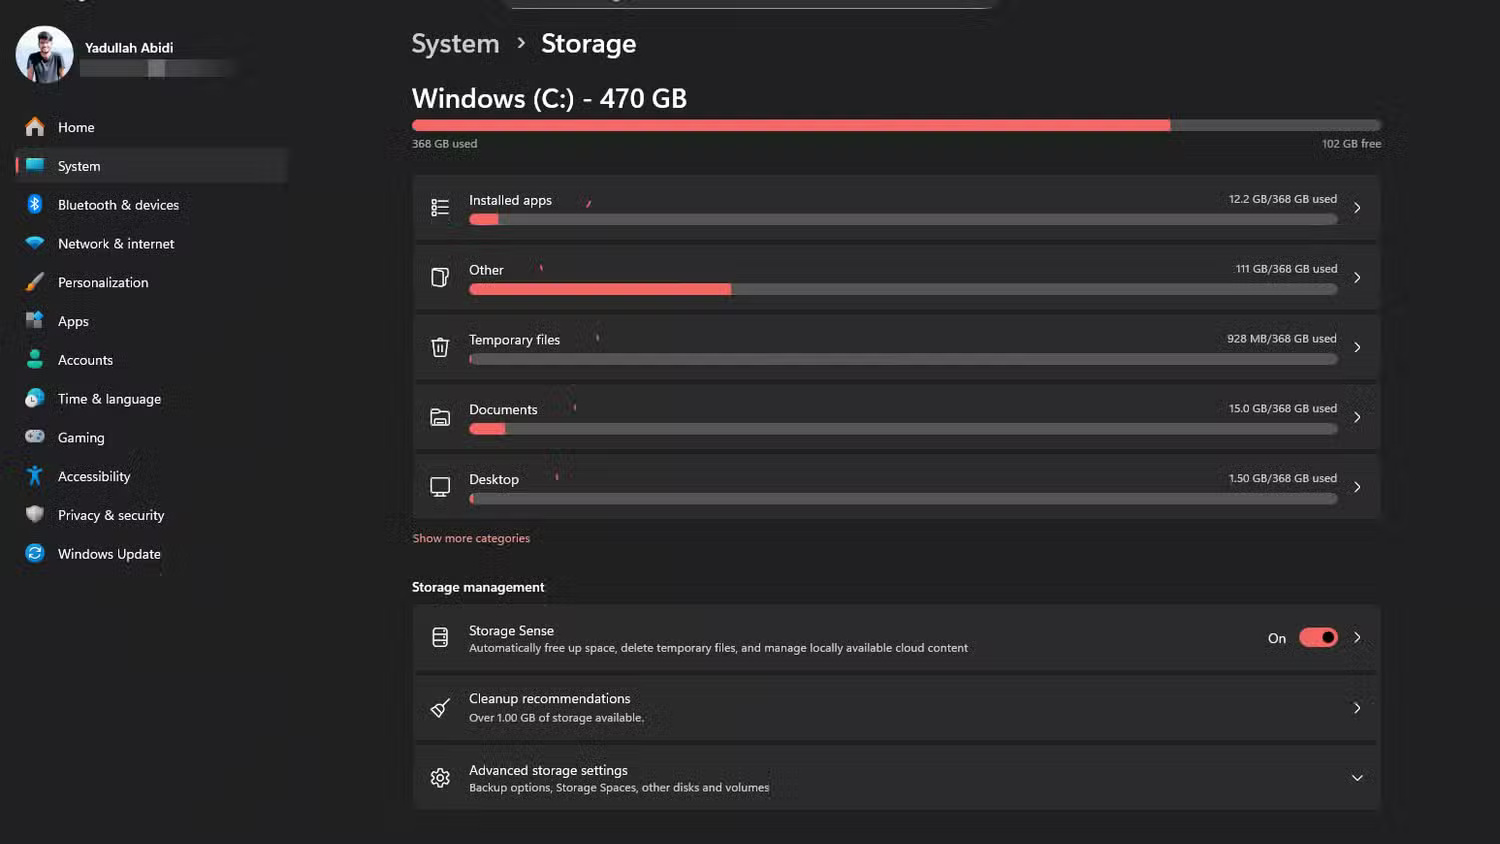1500x844 pixels.
Task: Click the Advanced storage settings gear icon
Action: 440,777
